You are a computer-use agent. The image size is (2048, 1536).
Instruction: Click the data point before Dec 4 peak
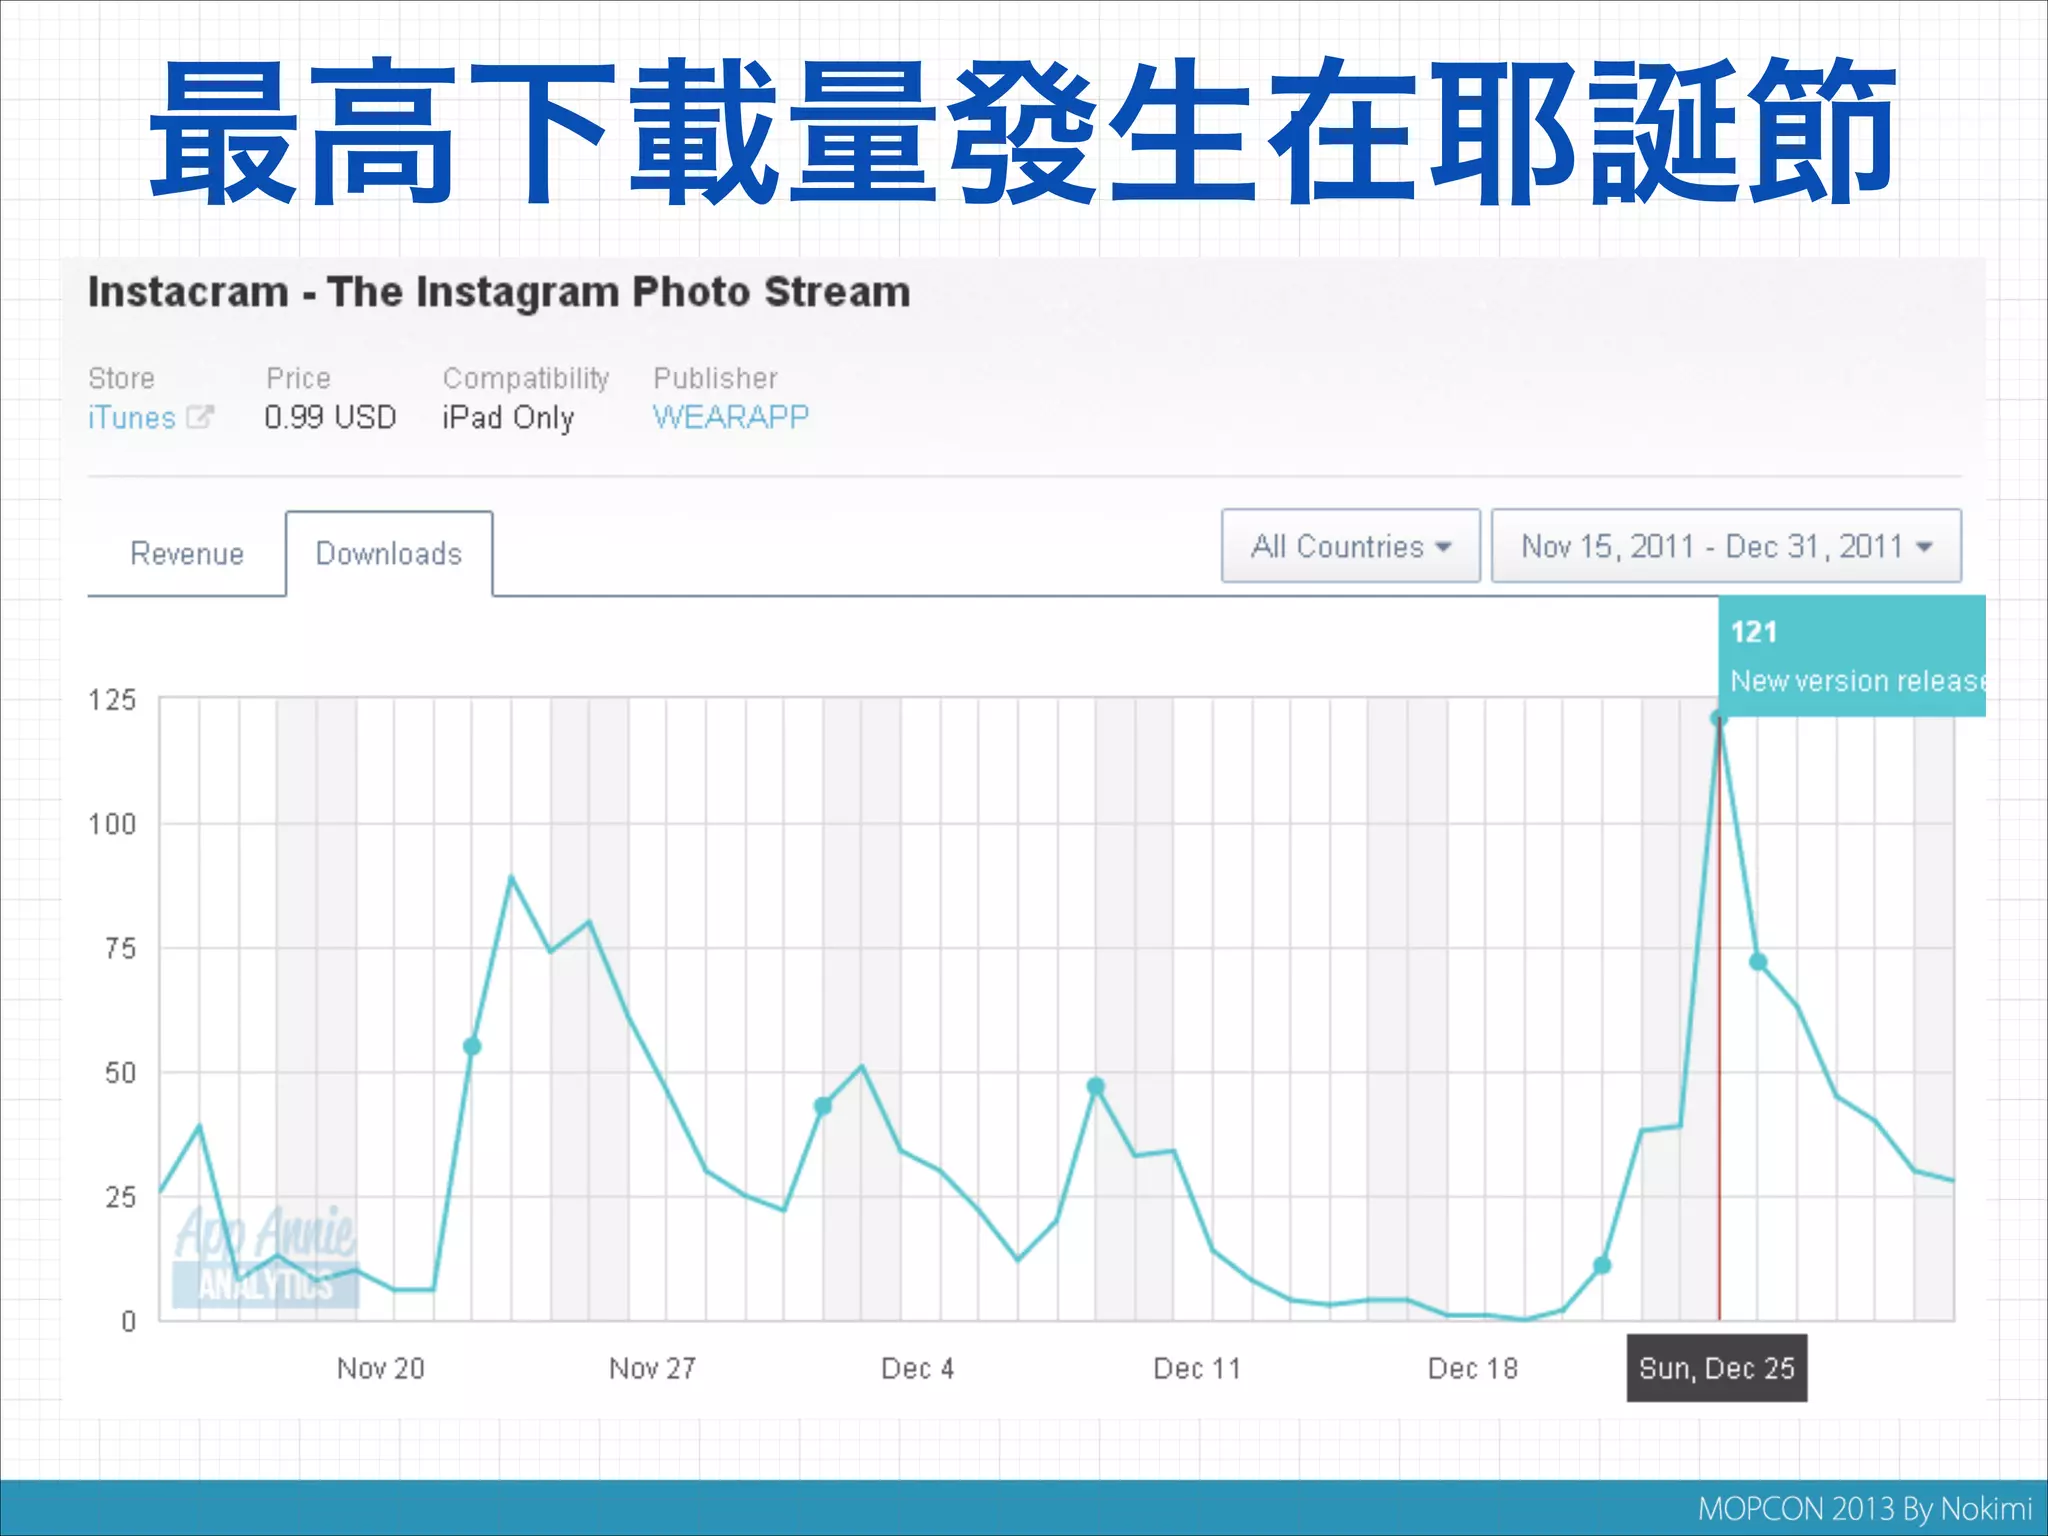(x=823, y=1106)
